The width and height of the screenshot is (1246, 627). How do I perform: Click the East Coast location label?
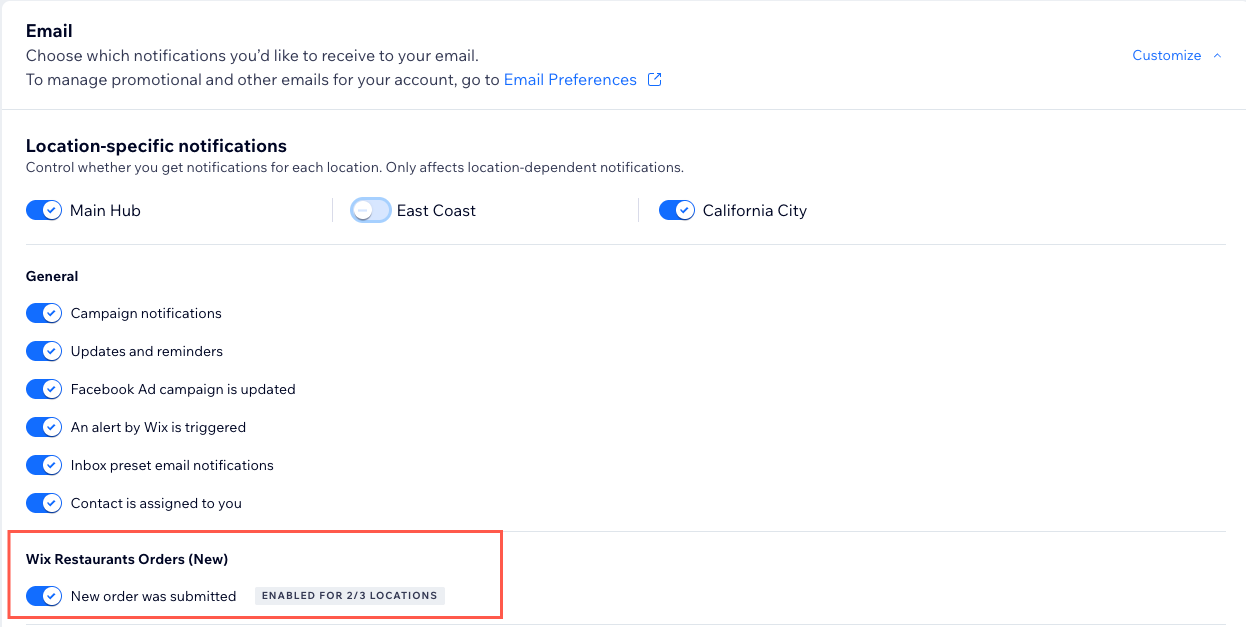coord(436,211)
